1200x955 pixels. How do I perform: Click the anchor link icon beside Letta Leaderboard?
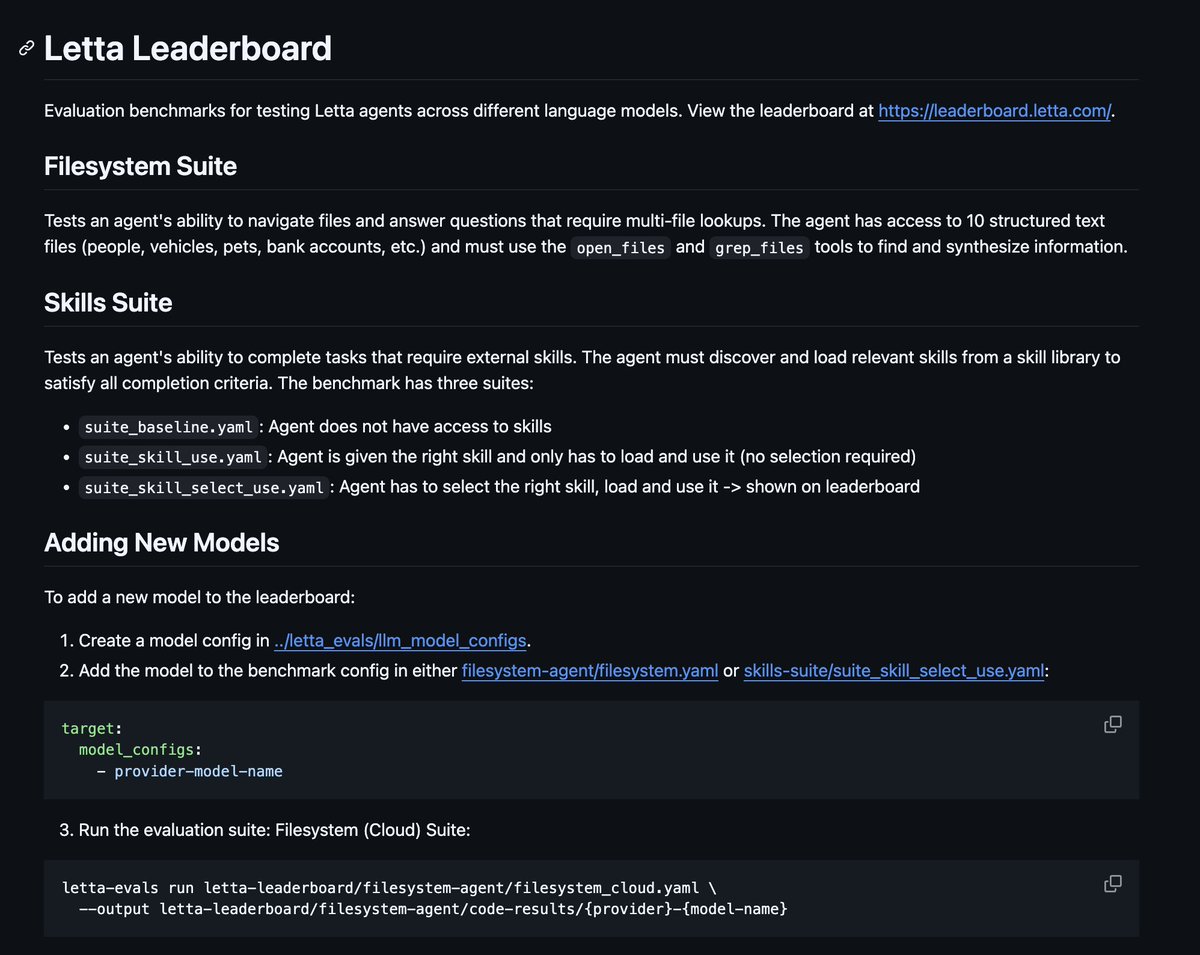point(27,49)
